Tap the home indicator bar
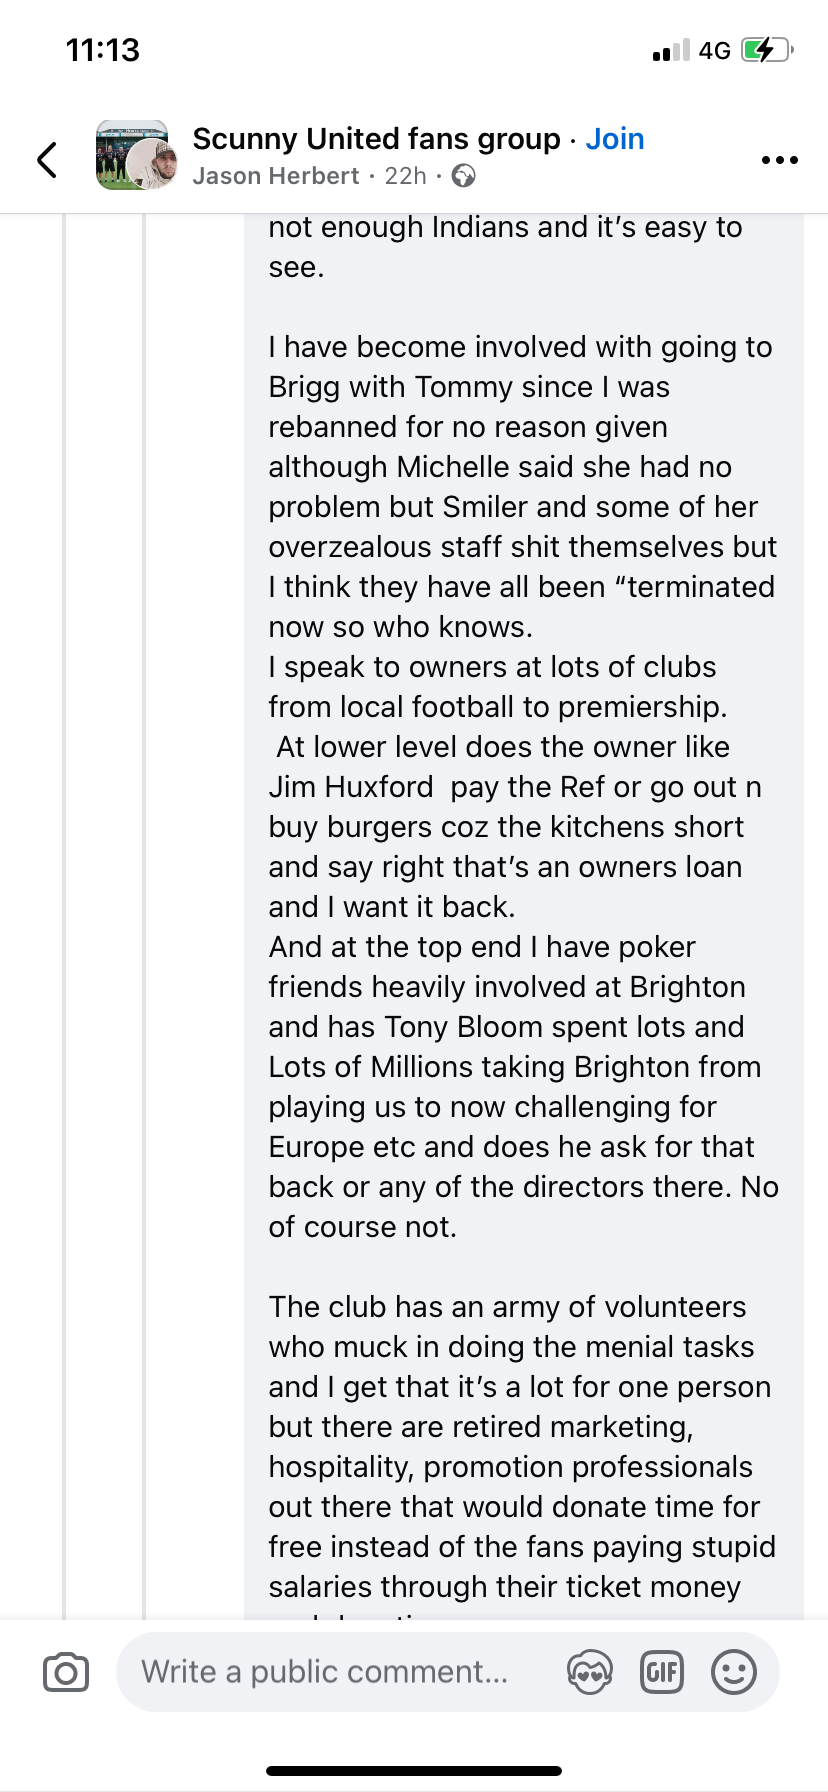Screen dimensions: 828x1792 pos(414,1771)
